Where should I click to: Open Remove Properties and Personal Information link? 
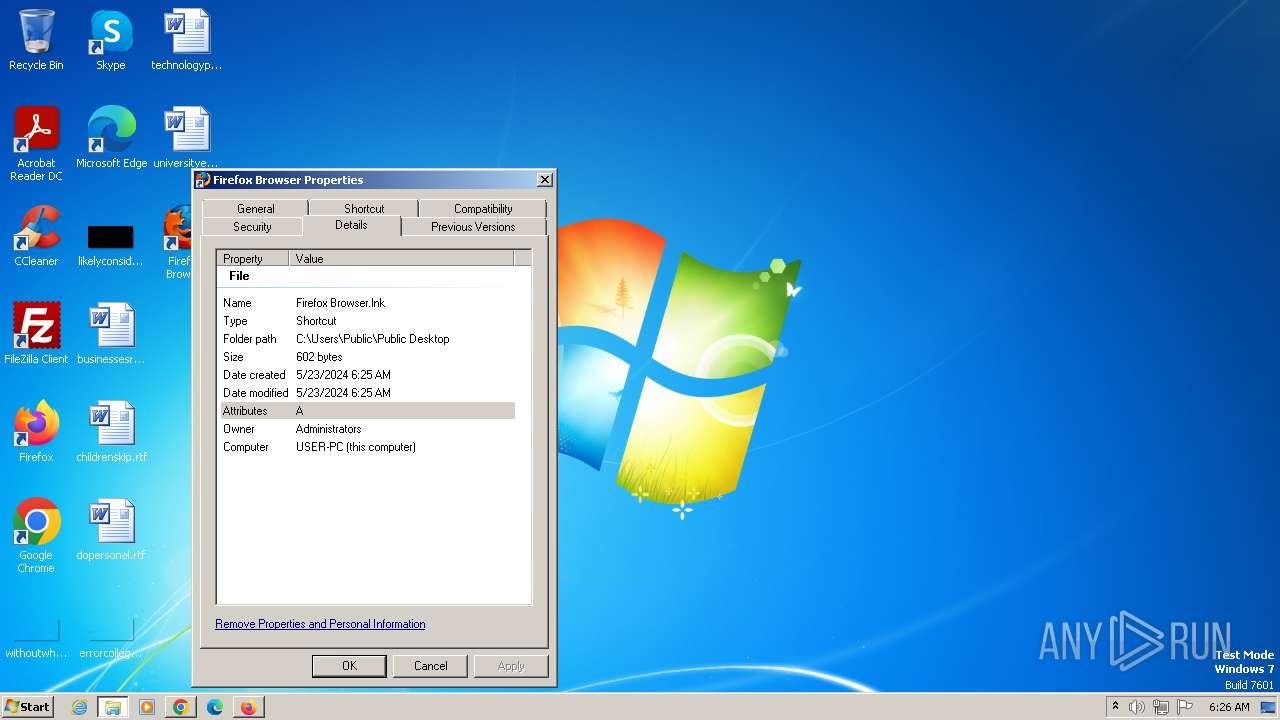[320, 624]
